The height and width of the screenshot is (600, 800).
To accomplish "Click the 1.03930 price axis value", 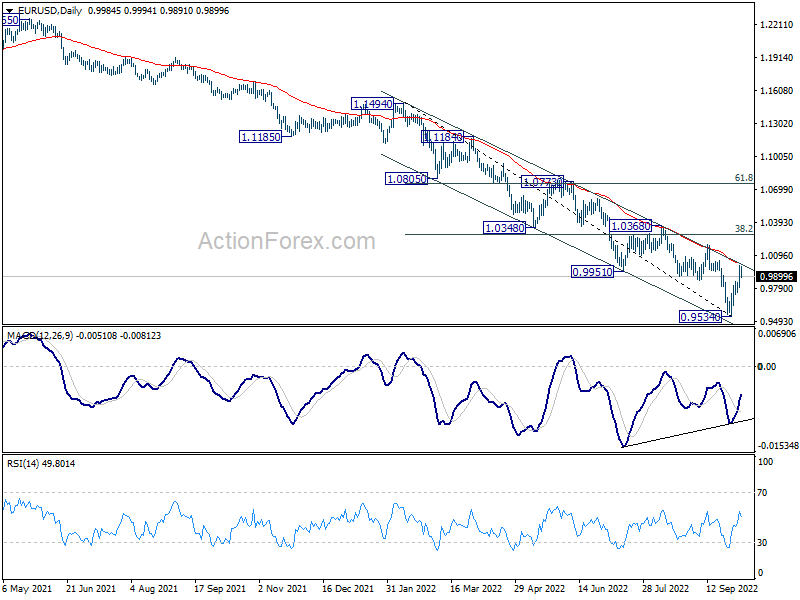I will (777, 223).
